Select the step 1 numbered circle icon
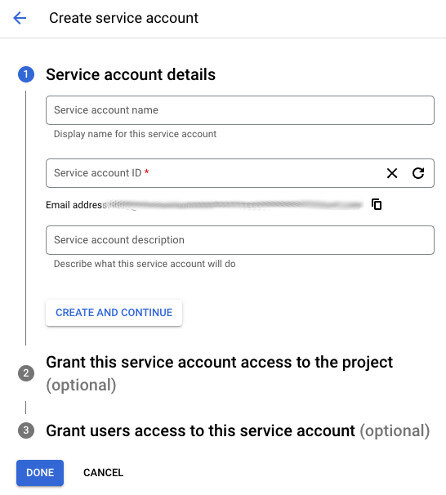This screenshot has height=495, width=446. click(26, 74)
